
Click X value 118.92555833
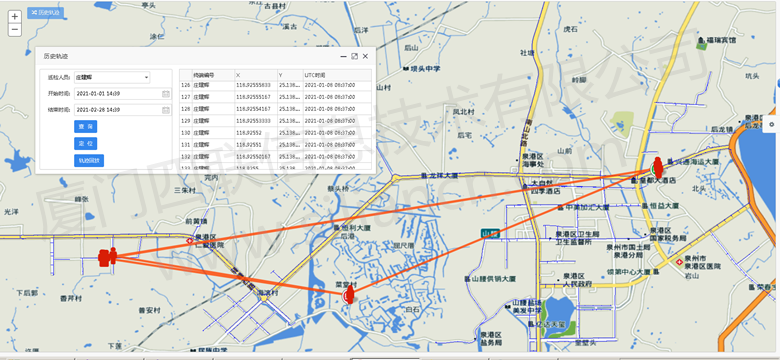tap(253, 85)
